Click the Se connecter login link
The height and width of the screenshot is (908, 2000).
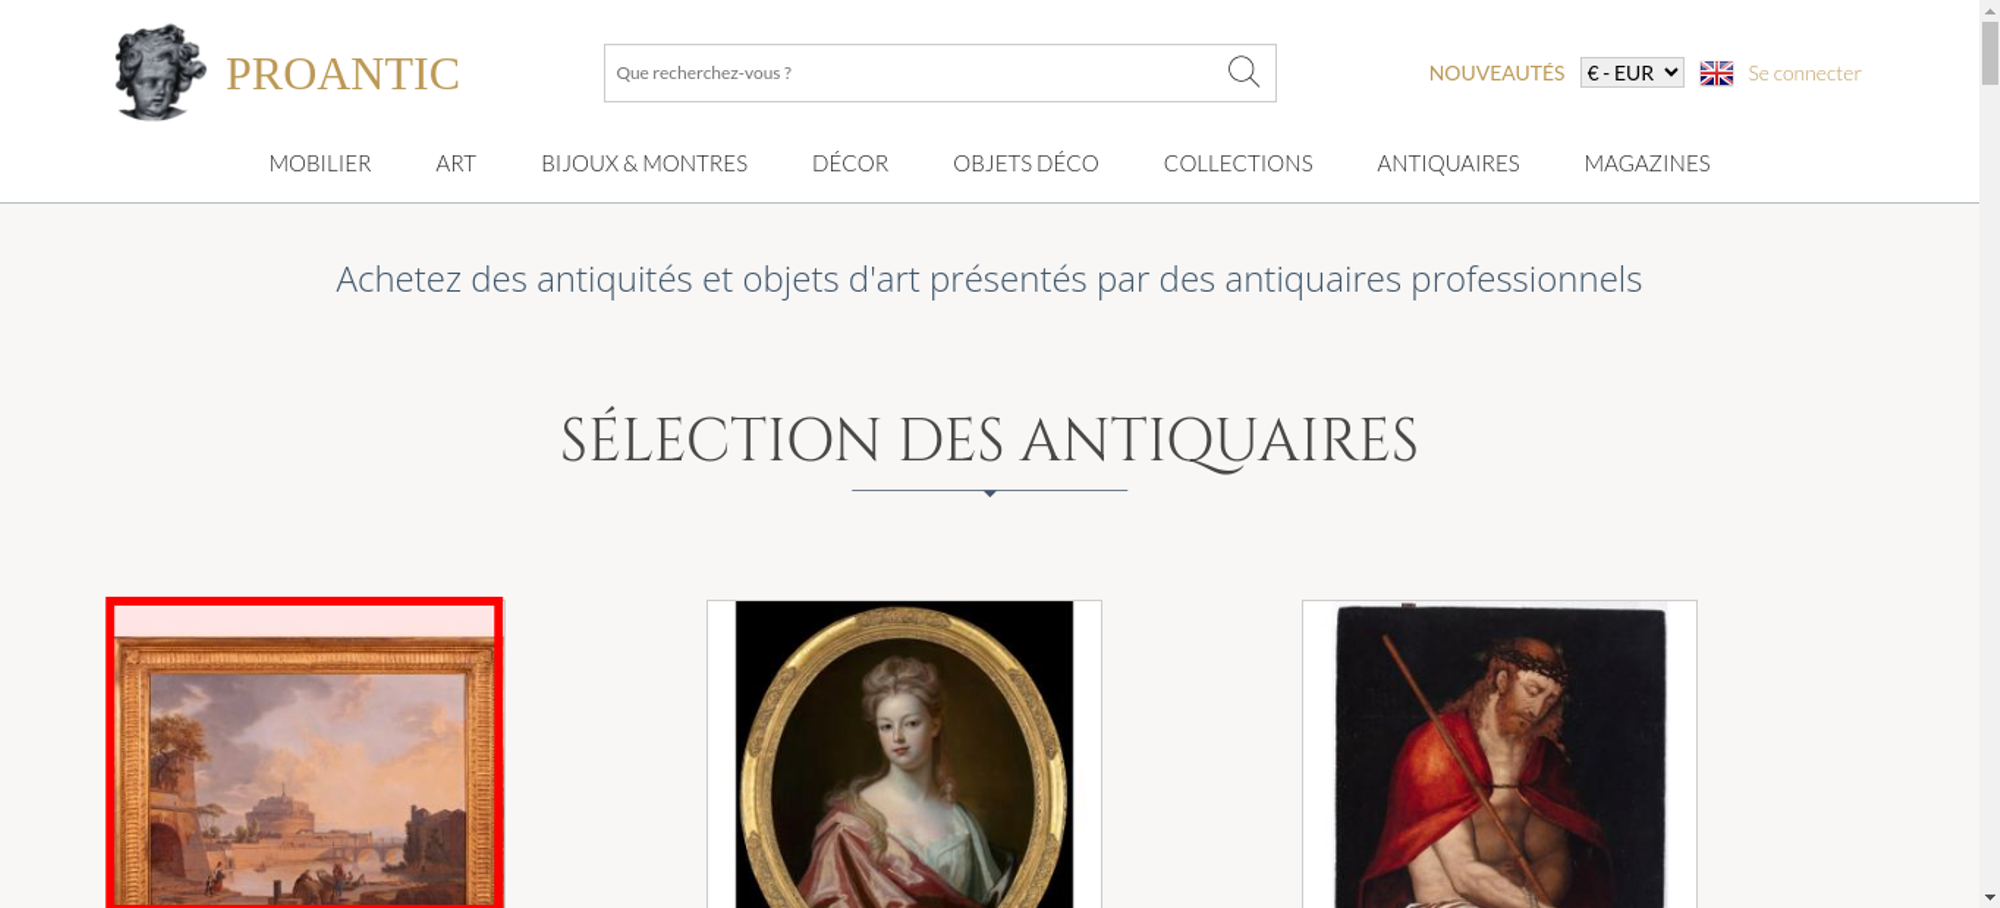tap(1804, 73)
